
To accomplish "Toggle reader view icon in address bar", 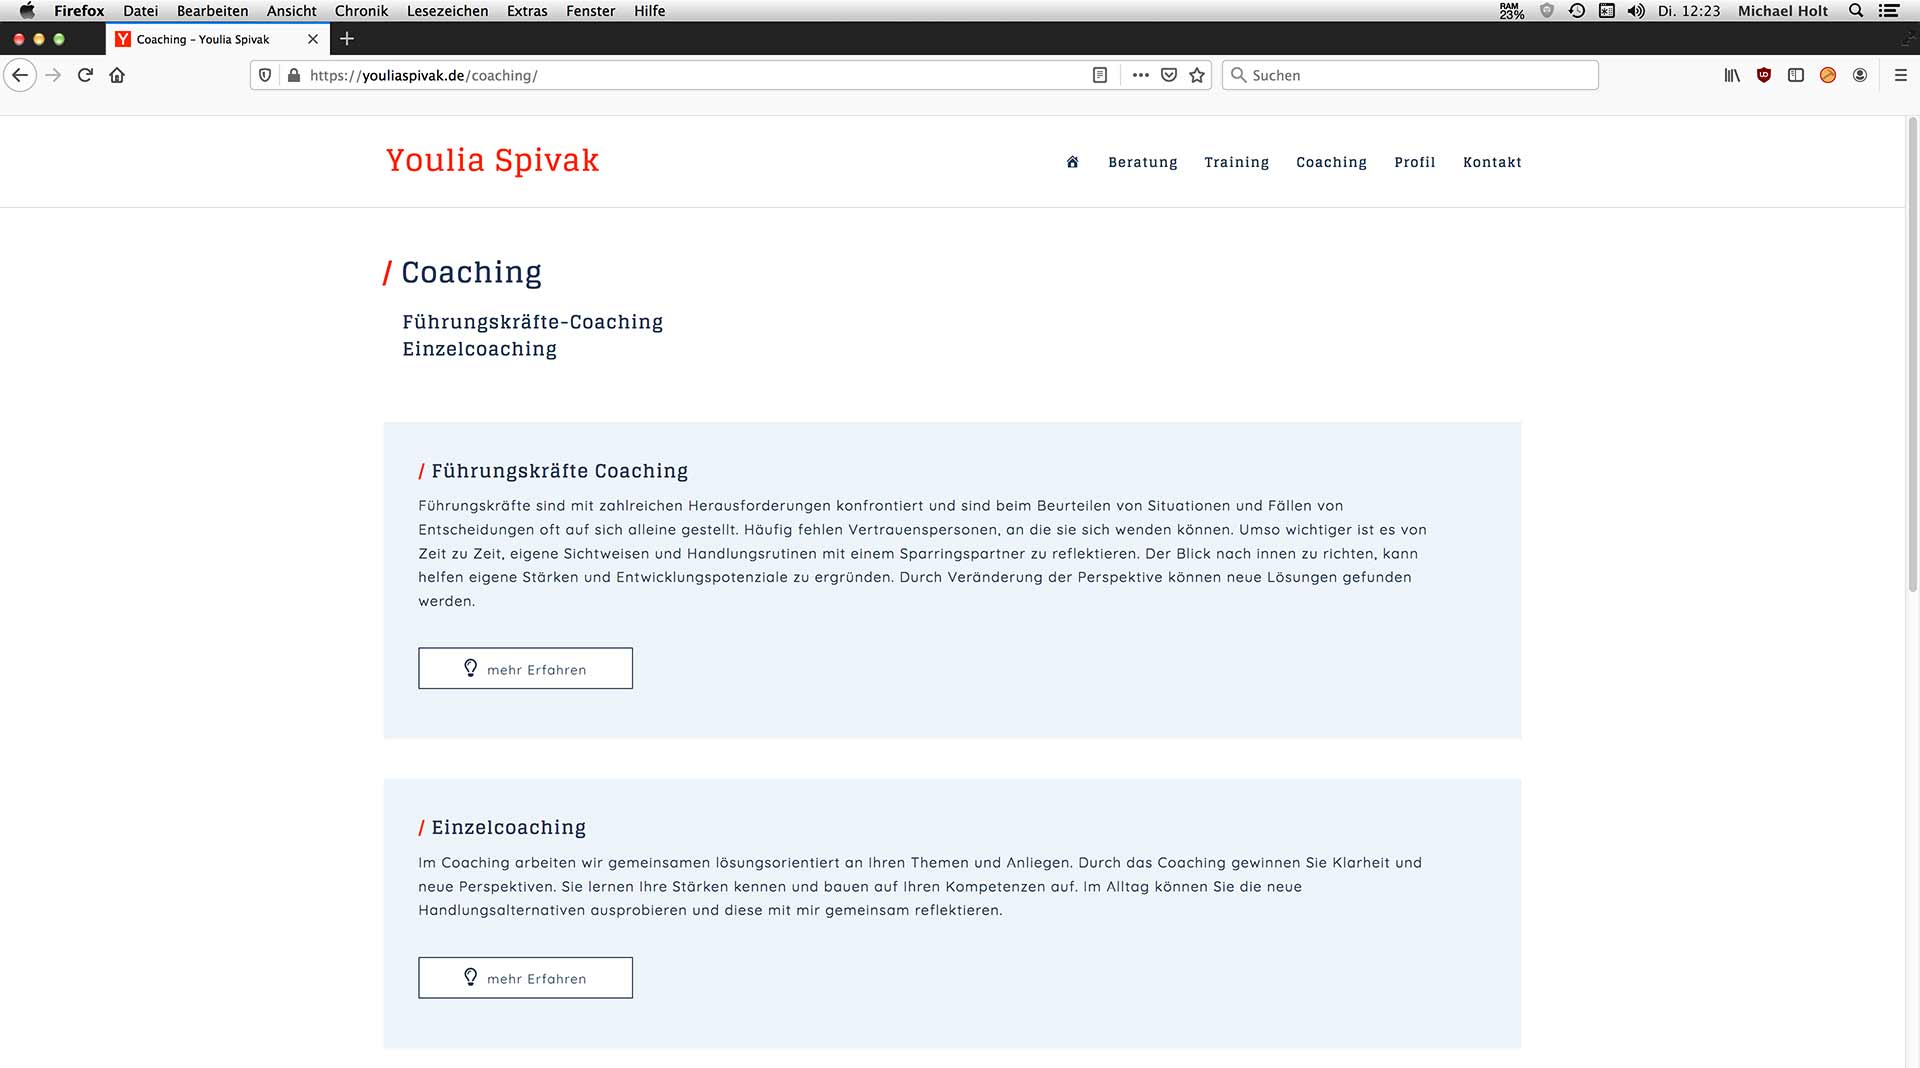I will point(1100,75).
